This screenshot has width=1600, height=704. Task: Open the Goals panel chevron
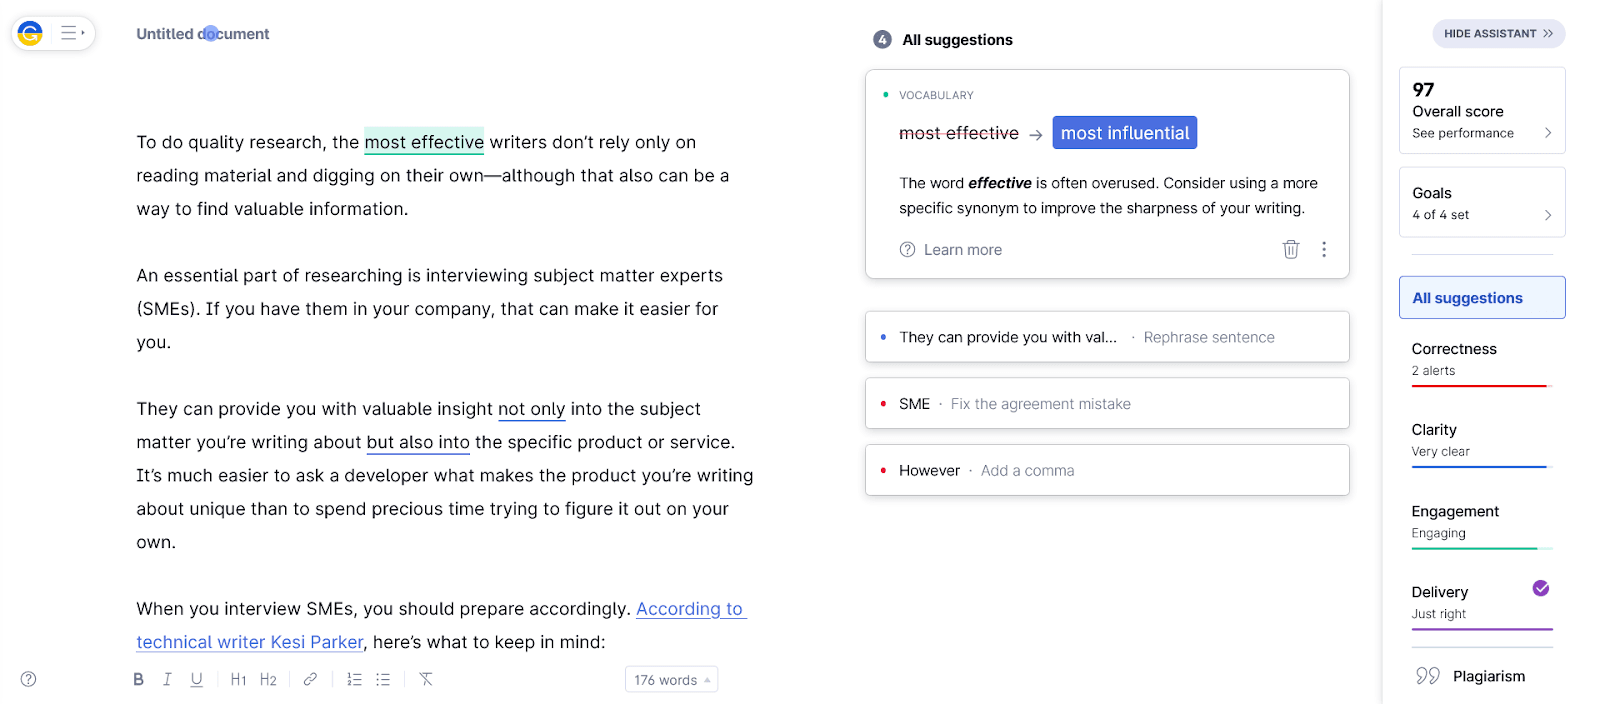(1547, 215)
